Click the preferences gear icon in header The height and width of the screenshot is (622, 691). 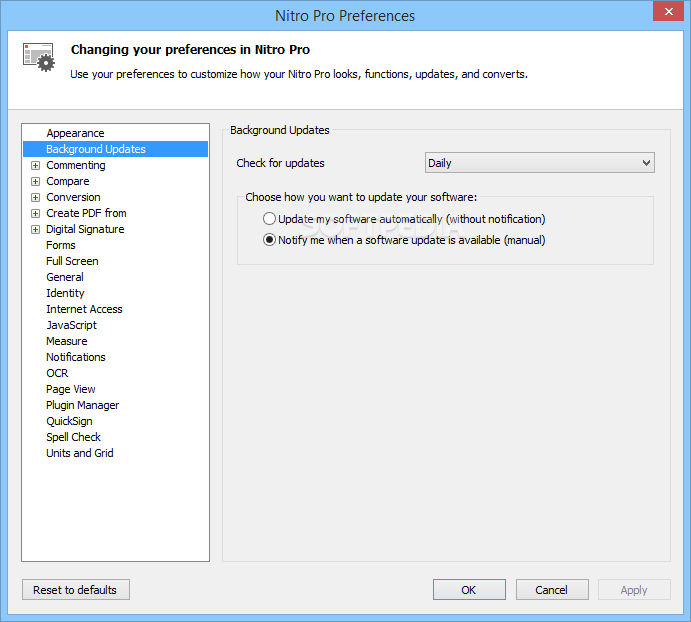[39, 57]
